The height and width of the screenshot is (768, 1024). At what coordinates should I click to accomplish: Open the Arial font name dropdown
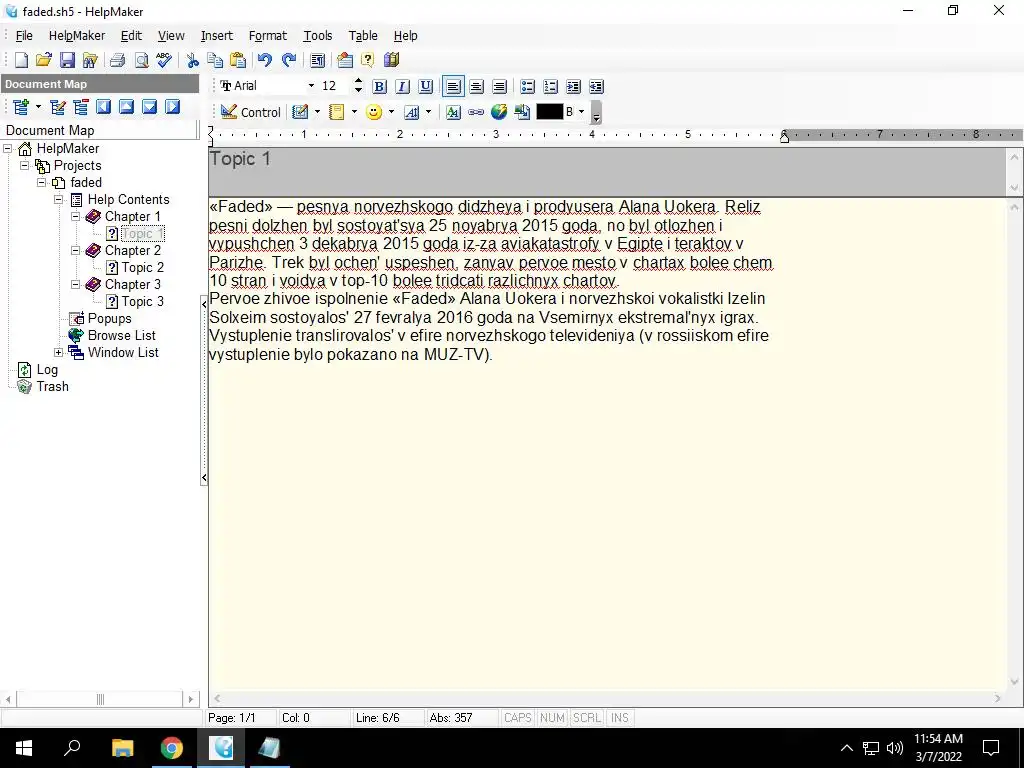312,86
